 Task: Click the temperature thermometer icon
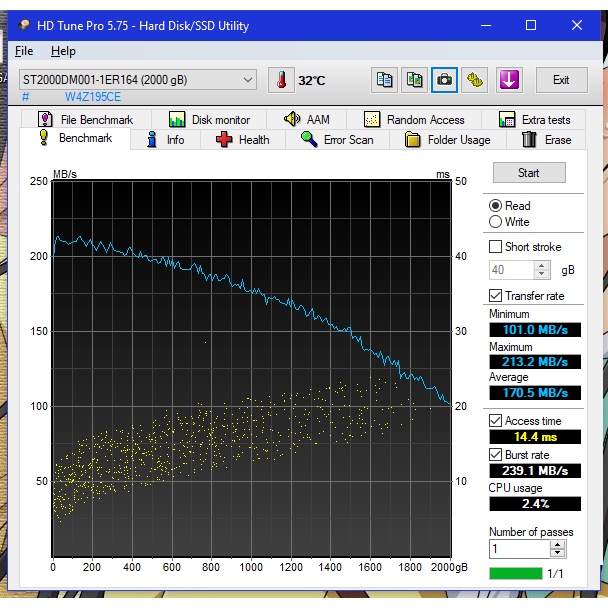pyautogui.click(x=282, y=80)
